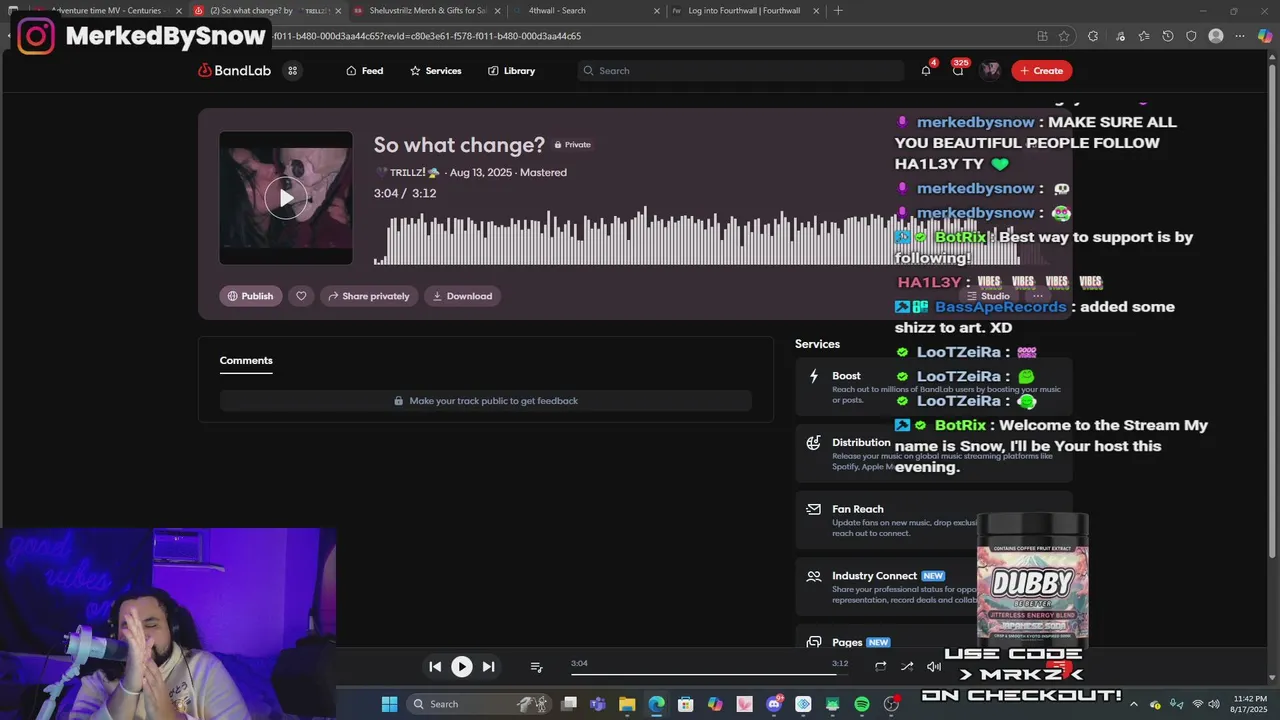Screen dimensions: 1280x720
Task: Toggle repeat in the player bar
Action: (880, 666)
